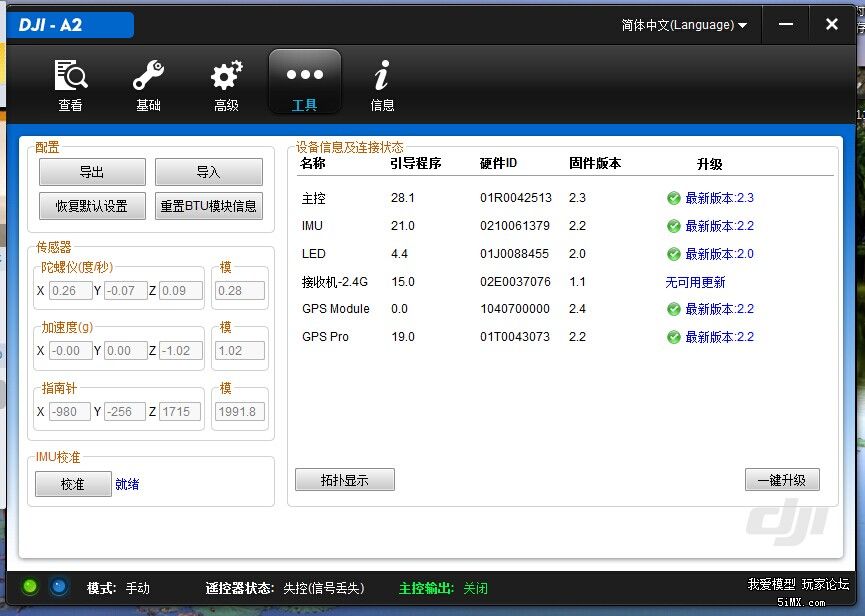
Task: Click the 就绪 IMU calibration status text
Action: click(127, 484)
